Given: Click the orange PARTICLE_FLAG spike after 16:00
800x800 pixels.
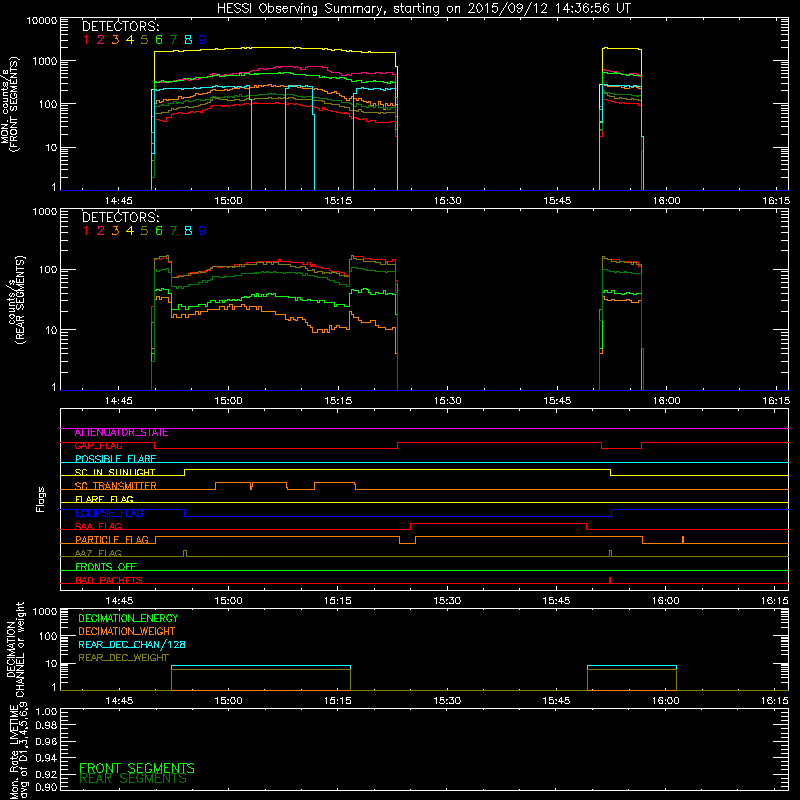Looking at the screenshot, I should 683,539.
